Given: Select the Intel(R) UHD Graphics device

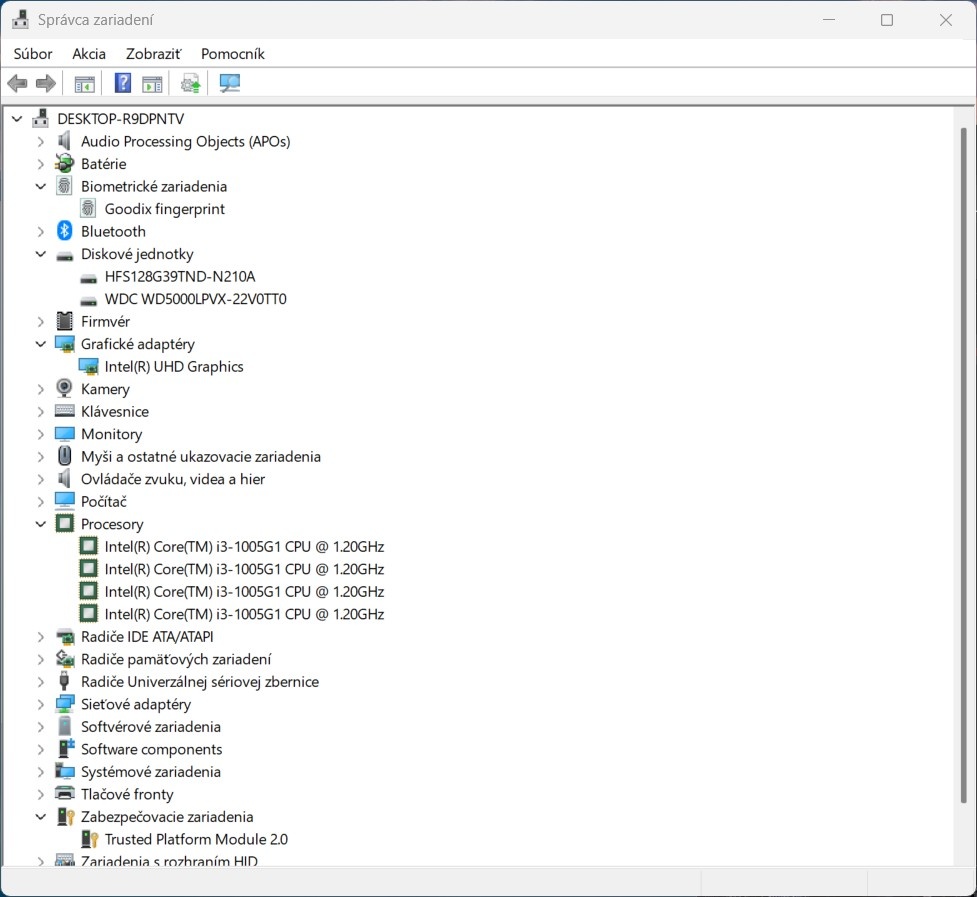Looking at the screenshot, I should tap(174, 367).
